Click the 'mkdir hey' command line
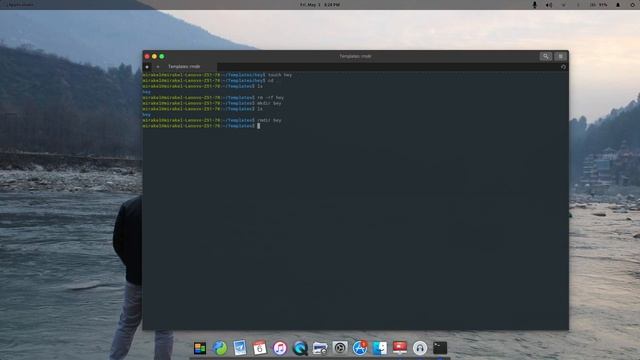640x360 pixels. tap(212, 103)
